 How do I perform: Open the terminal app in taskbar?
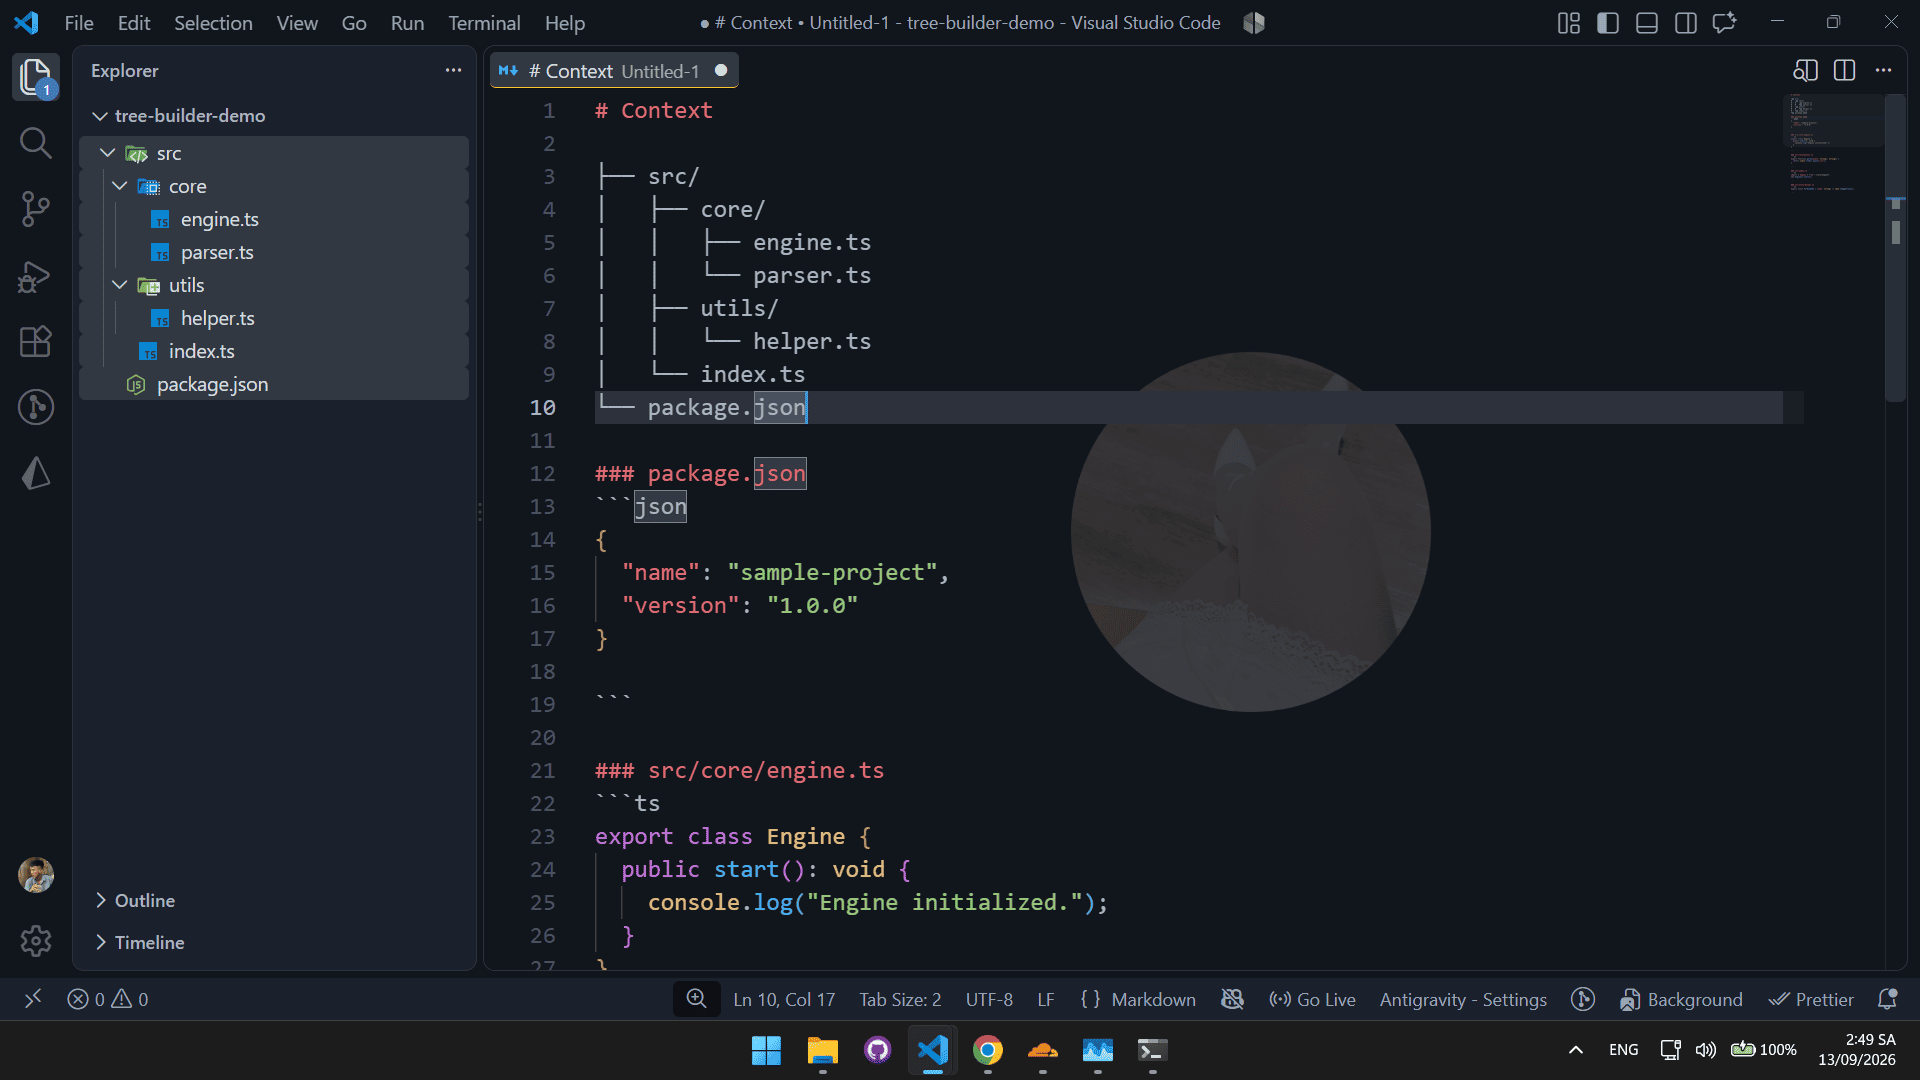coord(1152,1050)
